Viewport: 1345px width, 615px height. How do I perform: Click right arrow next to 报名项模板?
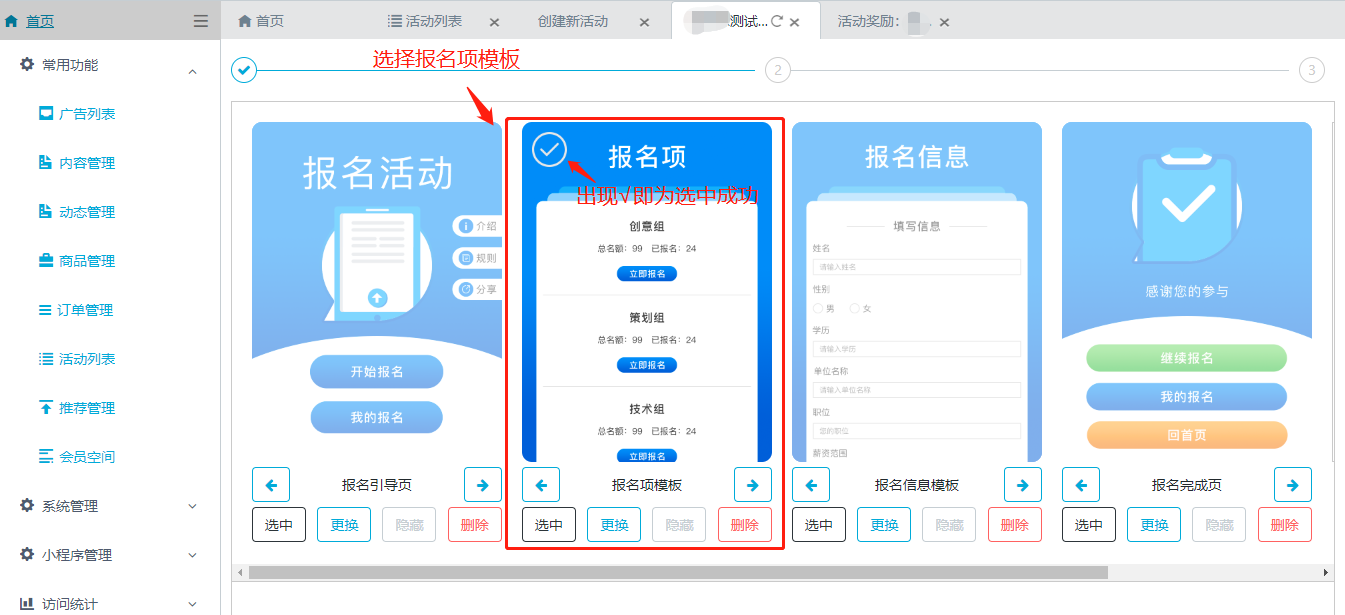752,485
